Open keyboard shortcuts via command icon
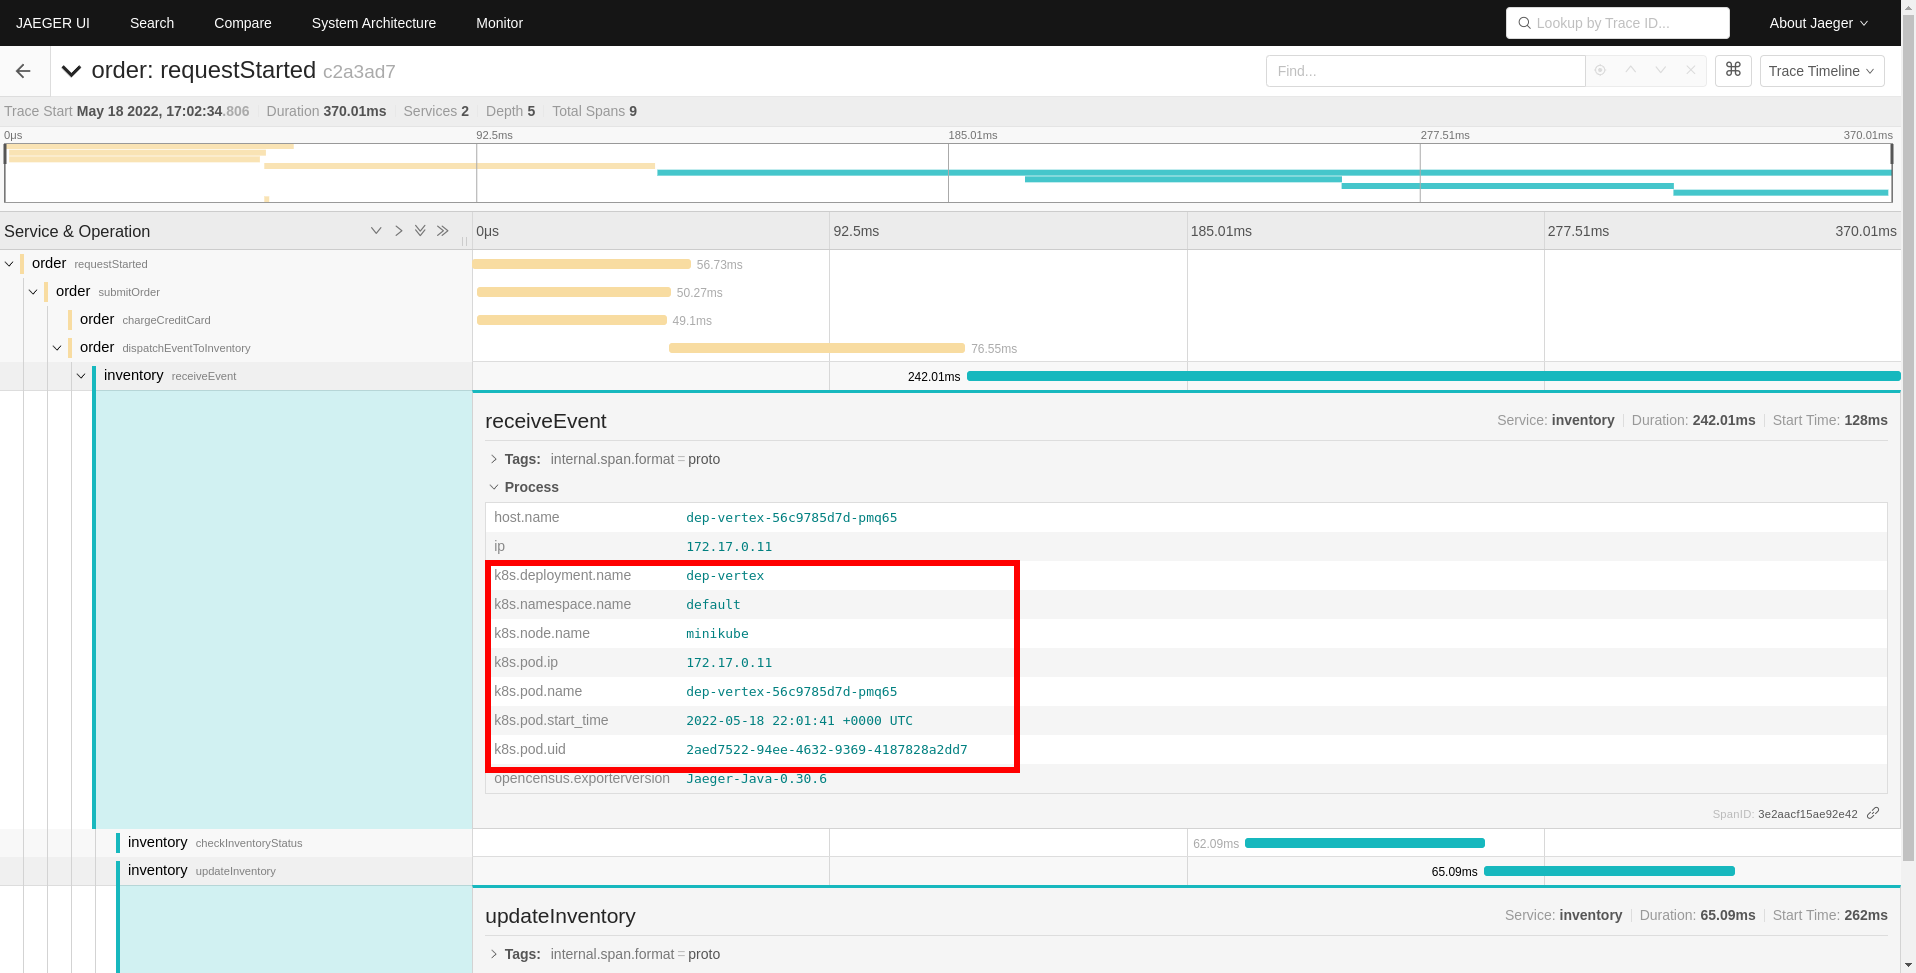 point(1733,70)
